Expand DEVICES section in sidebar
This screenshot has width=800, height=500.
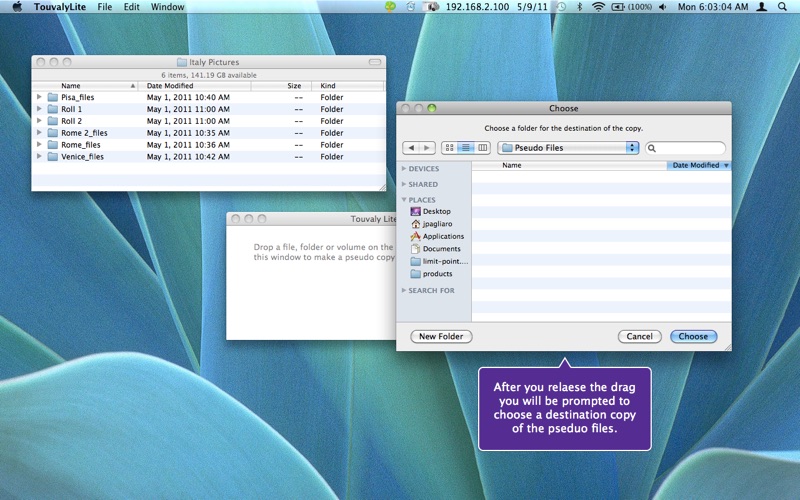pyautogui.click(x=404, y=168)
